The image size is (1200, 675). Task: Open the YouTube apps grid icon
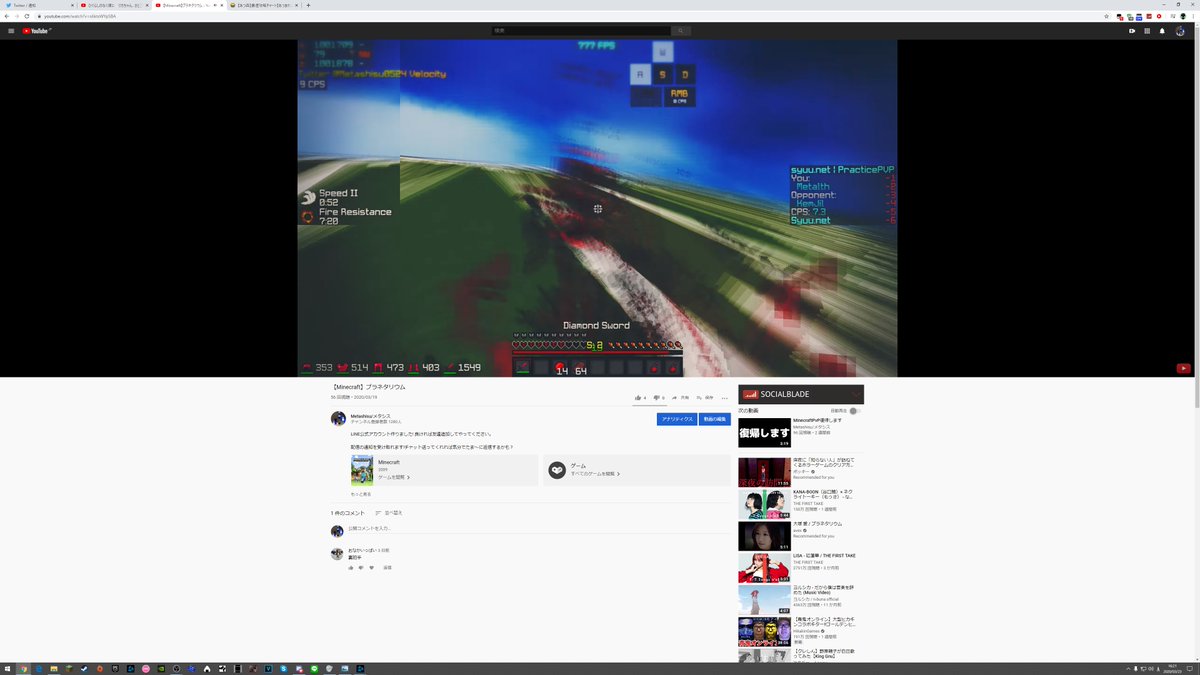[1147, 31]
